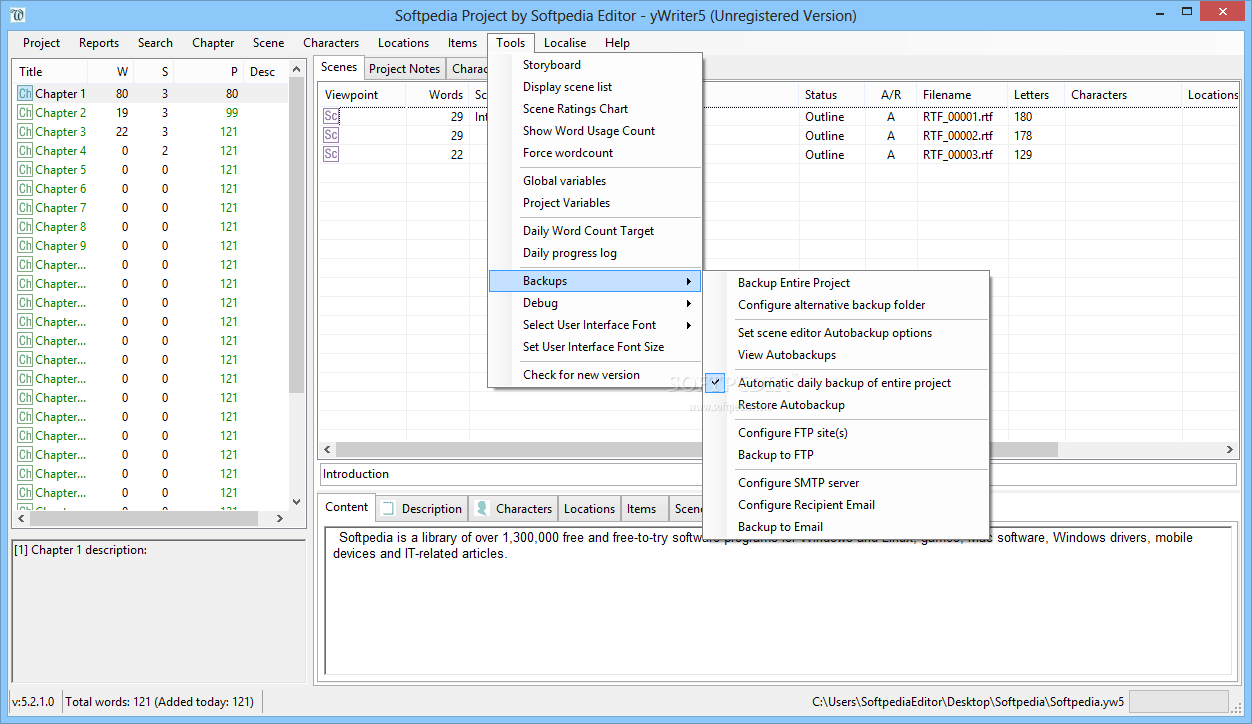
Task: Click chapter list scrollbar down arrow
Action: pos(296,502)
